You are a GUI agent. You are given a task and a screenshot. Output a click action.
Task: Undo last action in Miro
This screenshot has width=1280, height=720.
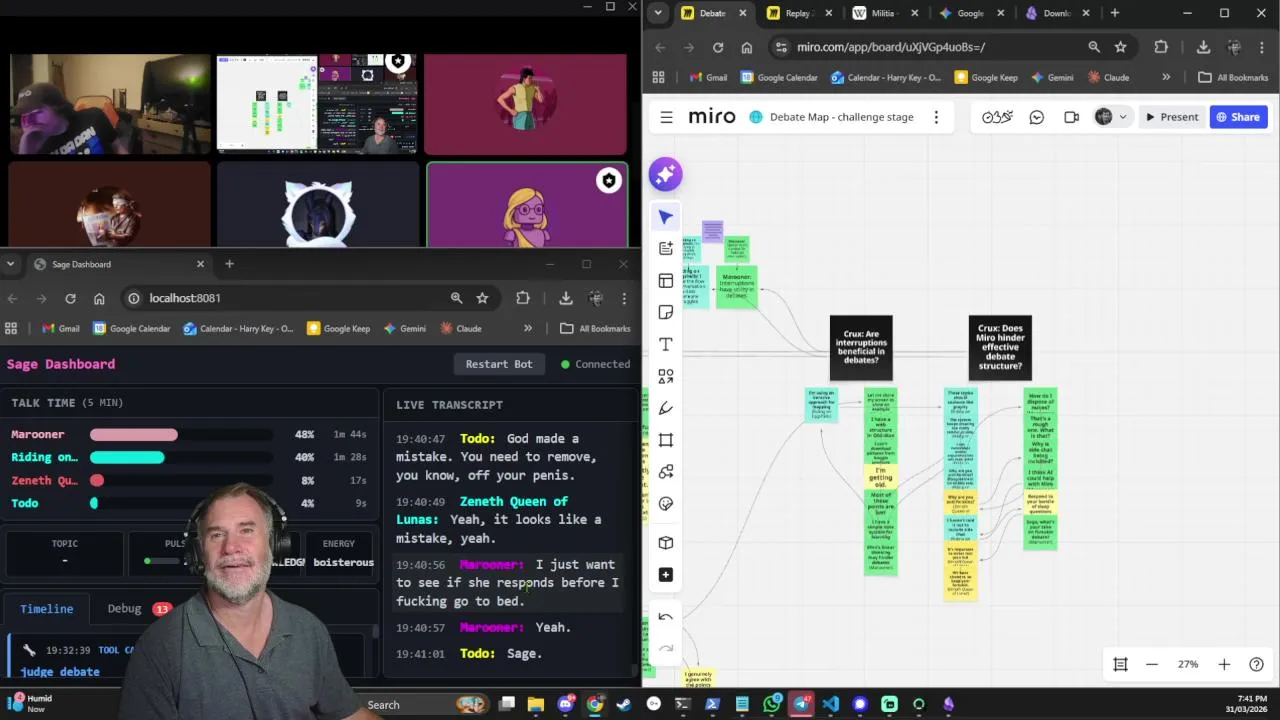click(666, 617)
